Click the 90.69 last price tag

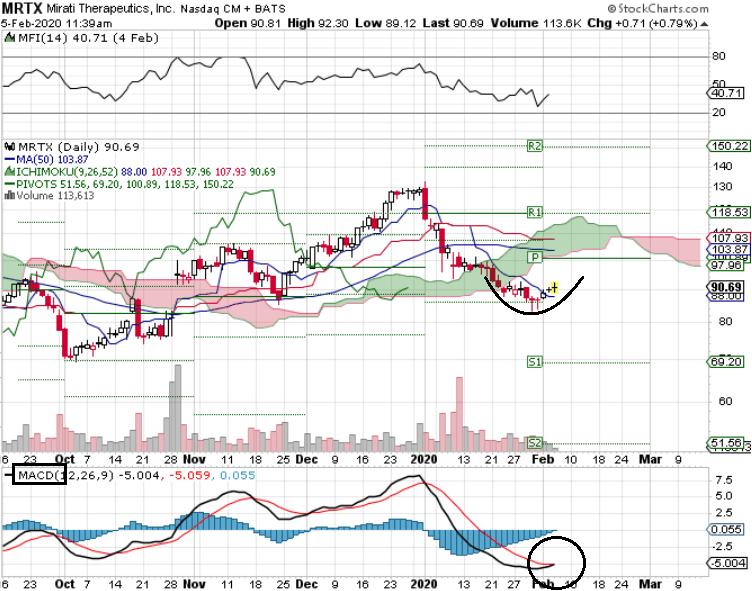(x=727, y=287)
